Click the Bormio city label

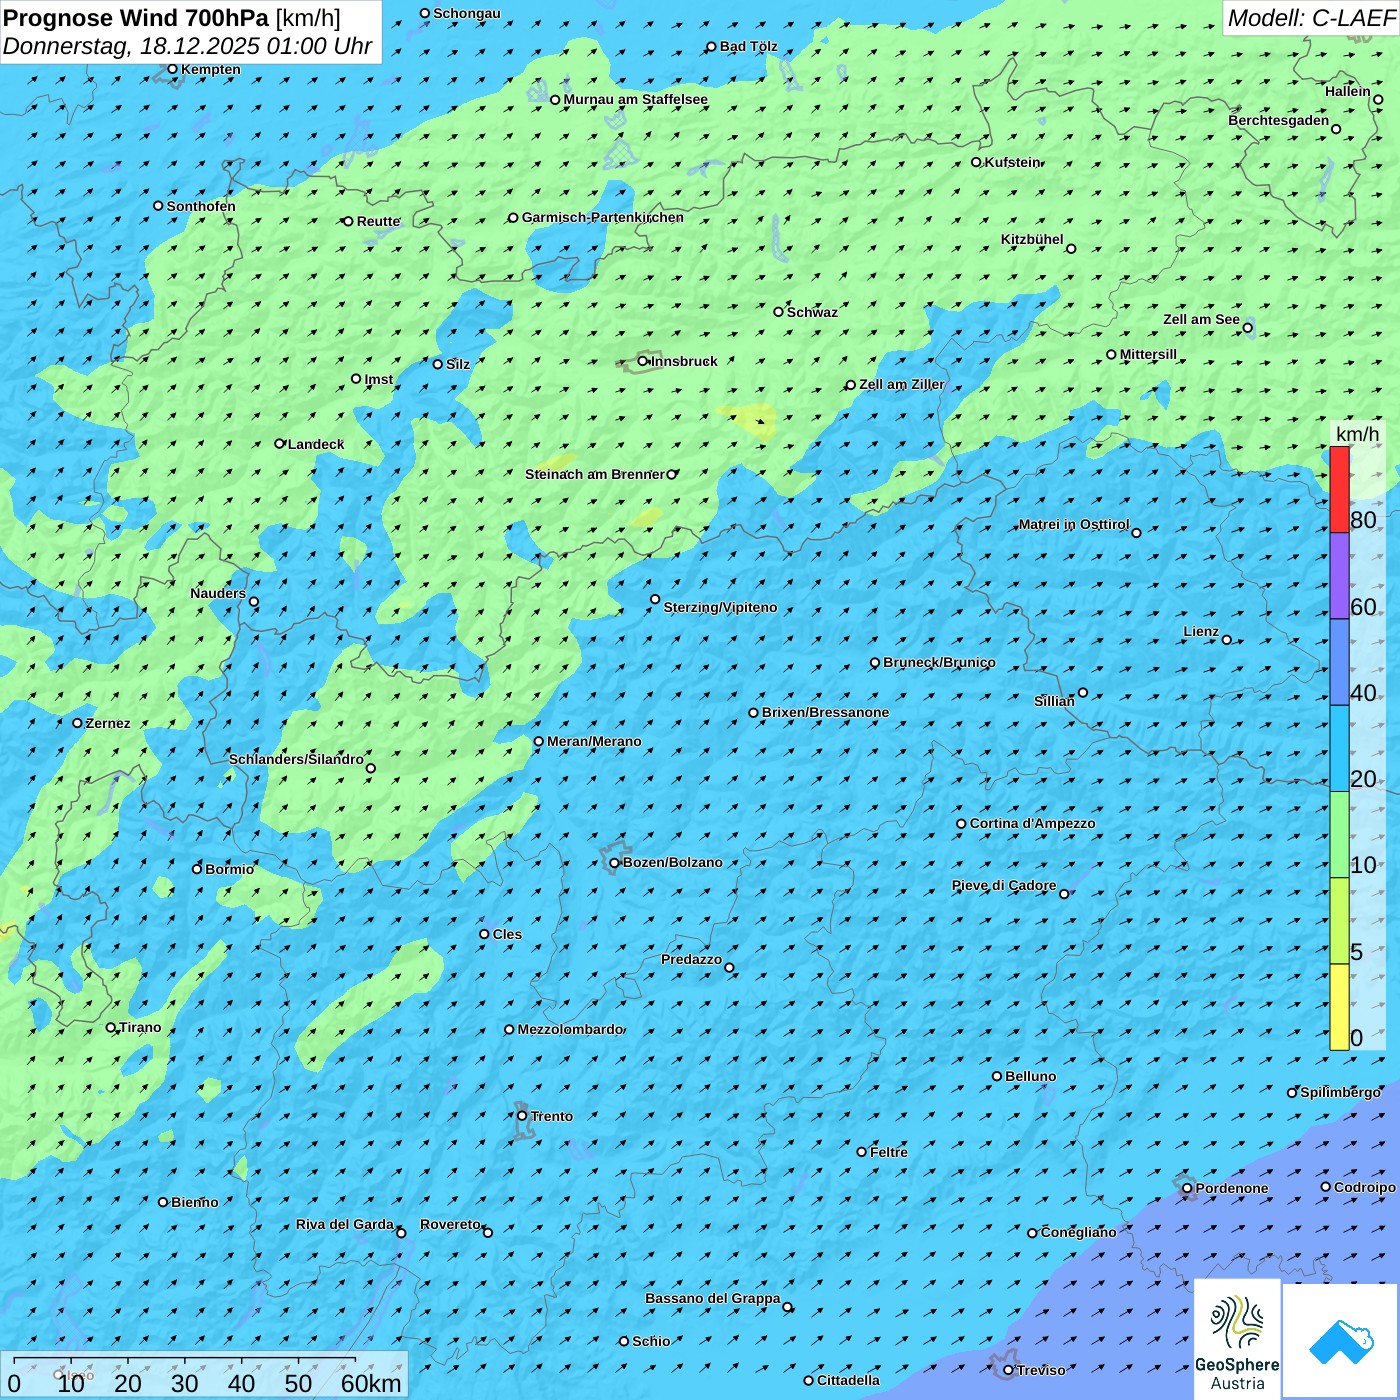230,869
